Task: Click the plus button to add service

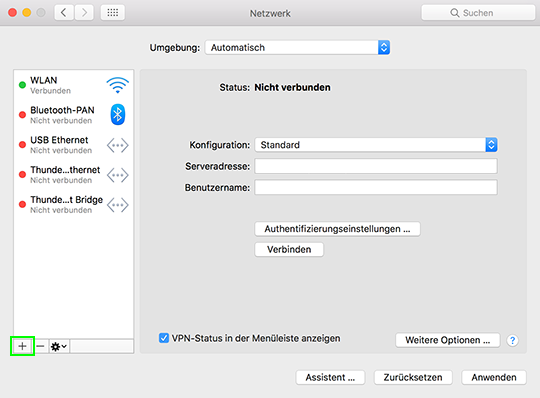Action: [x=22, y=346]
